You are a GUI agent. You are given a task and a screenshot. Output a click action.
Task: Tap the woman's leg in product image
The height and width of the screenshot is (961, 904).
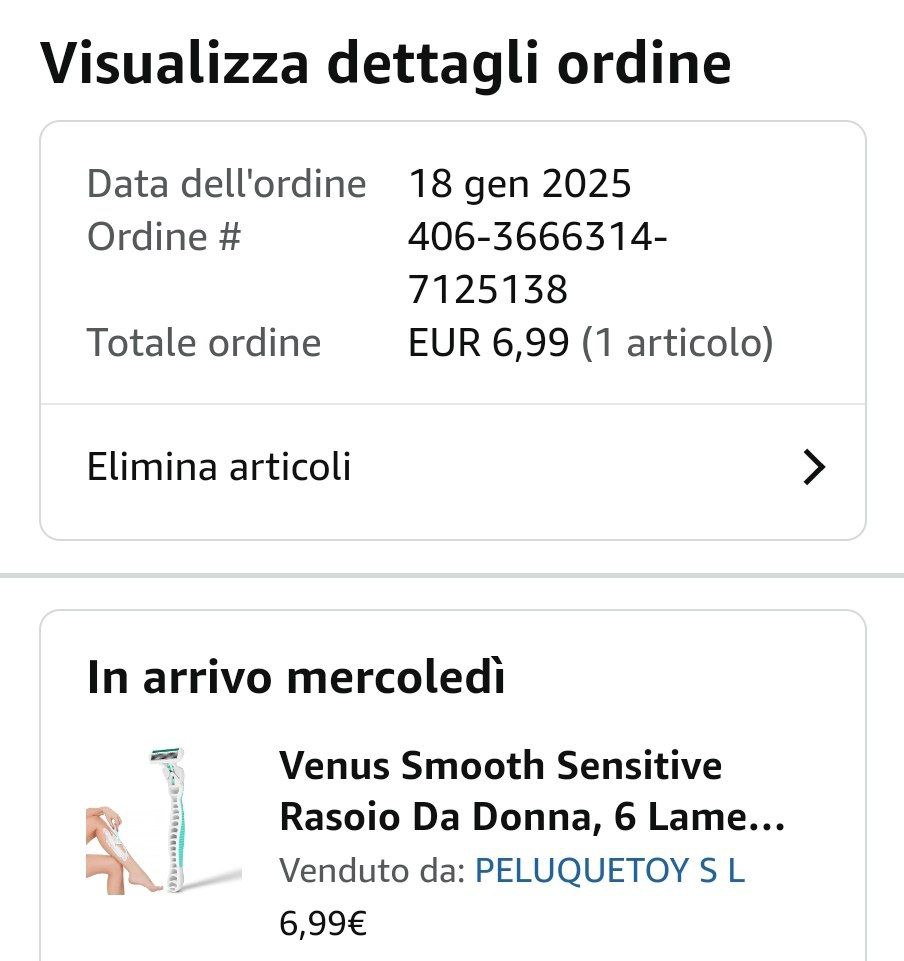(x=118, y=850)
